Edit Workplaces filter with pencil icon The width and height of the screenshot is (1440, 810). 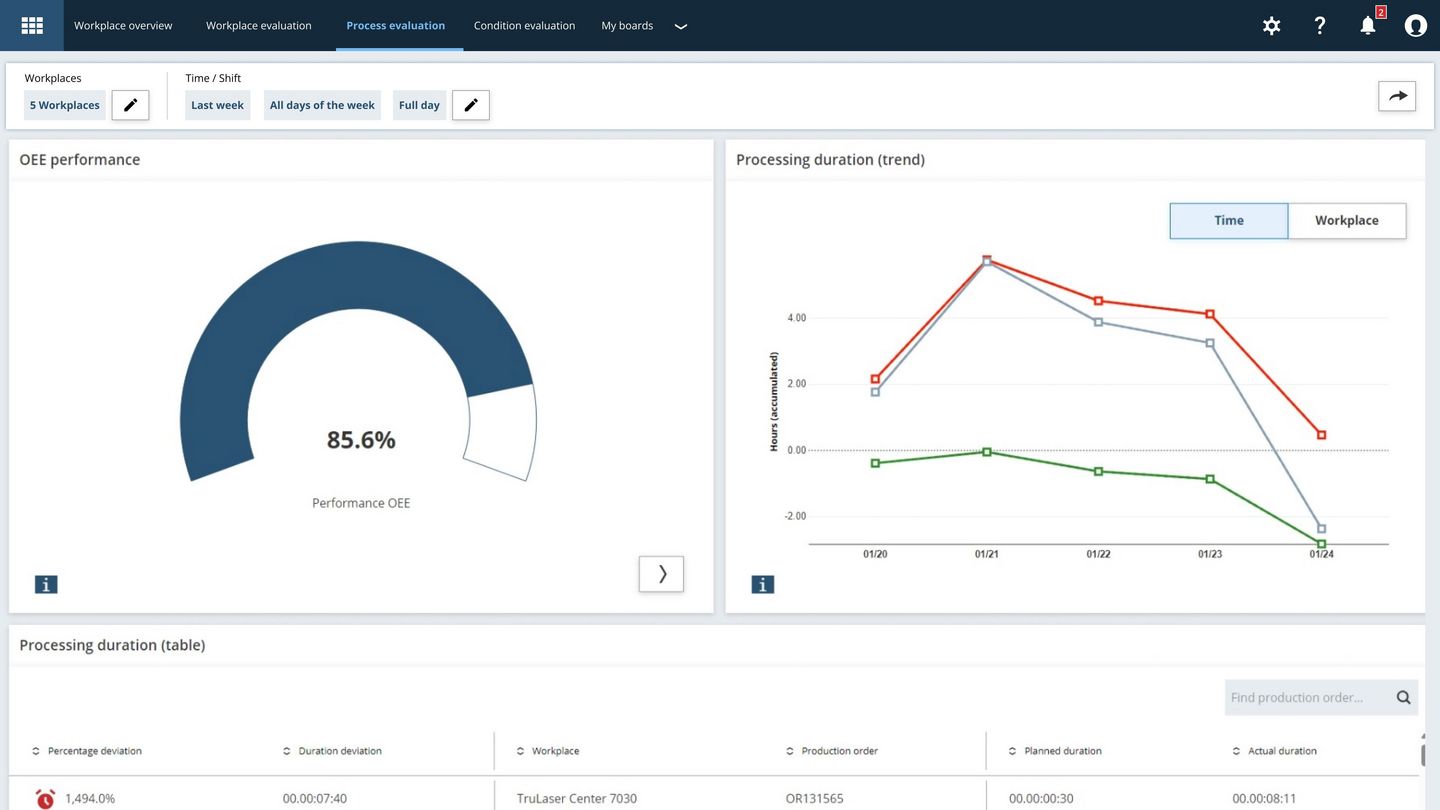(130, 105)
